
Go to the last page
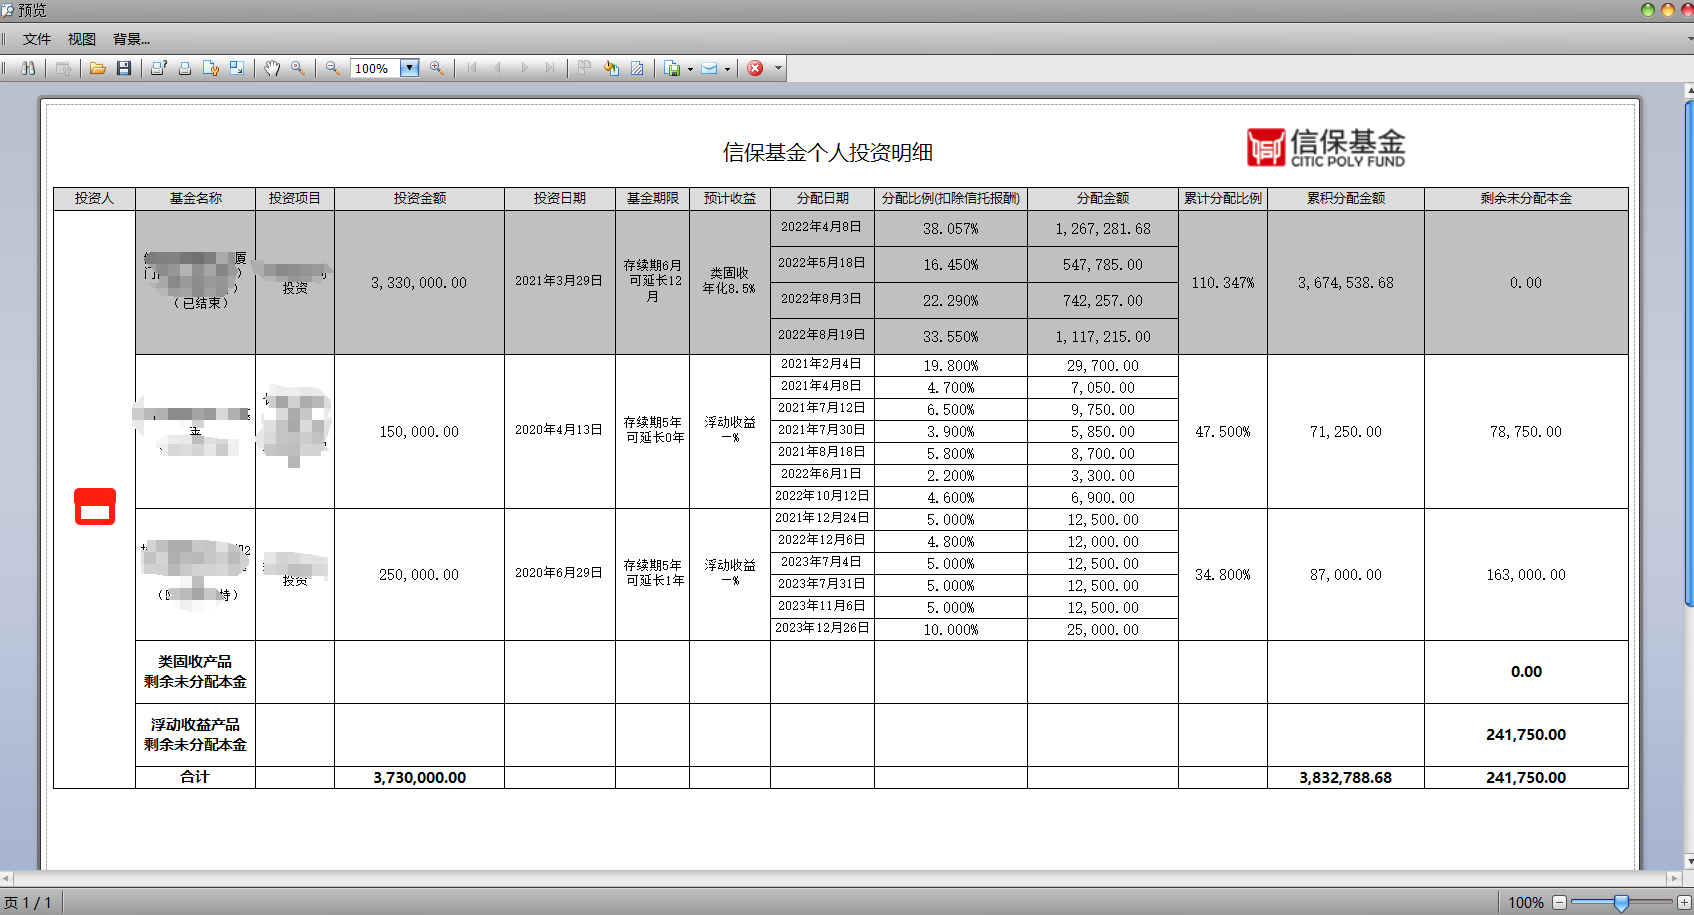[550, 68]
